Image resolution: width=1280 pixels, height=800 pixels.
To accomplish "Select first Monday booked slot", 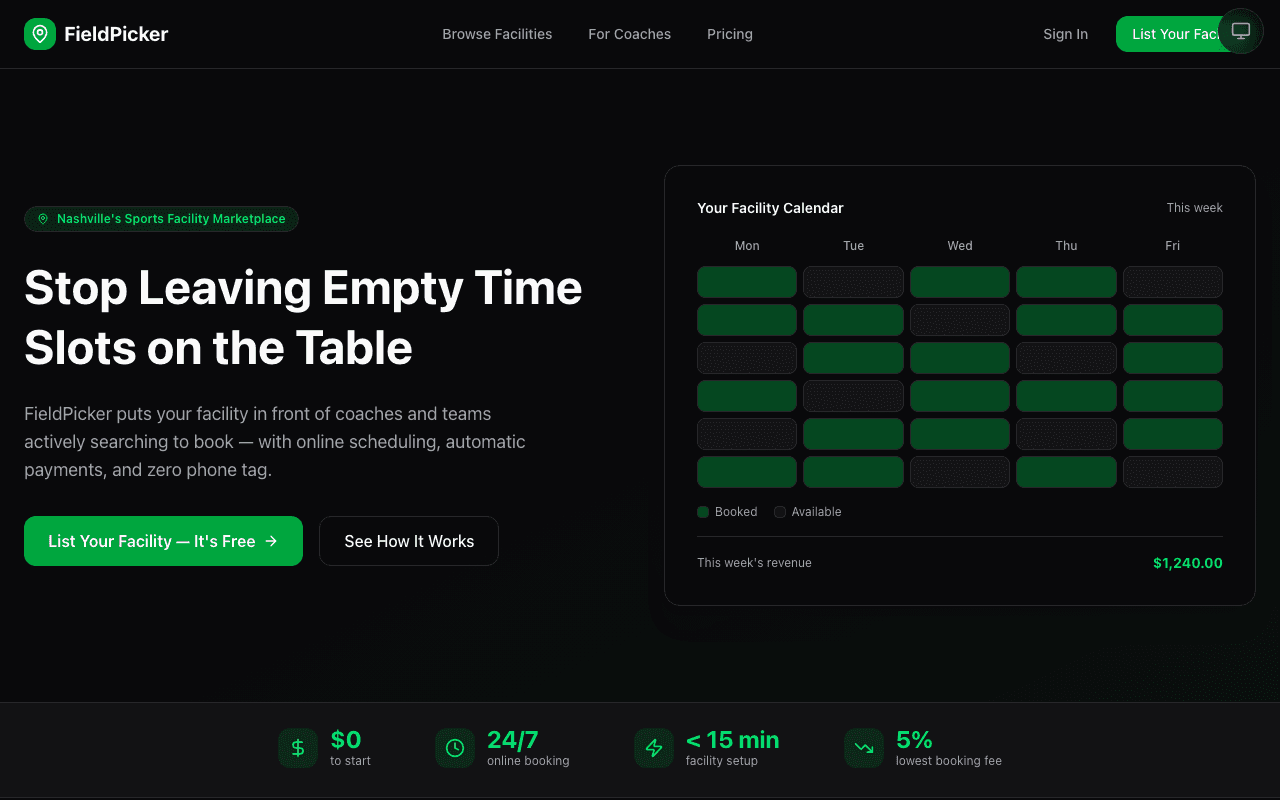I will pos(747,282).
